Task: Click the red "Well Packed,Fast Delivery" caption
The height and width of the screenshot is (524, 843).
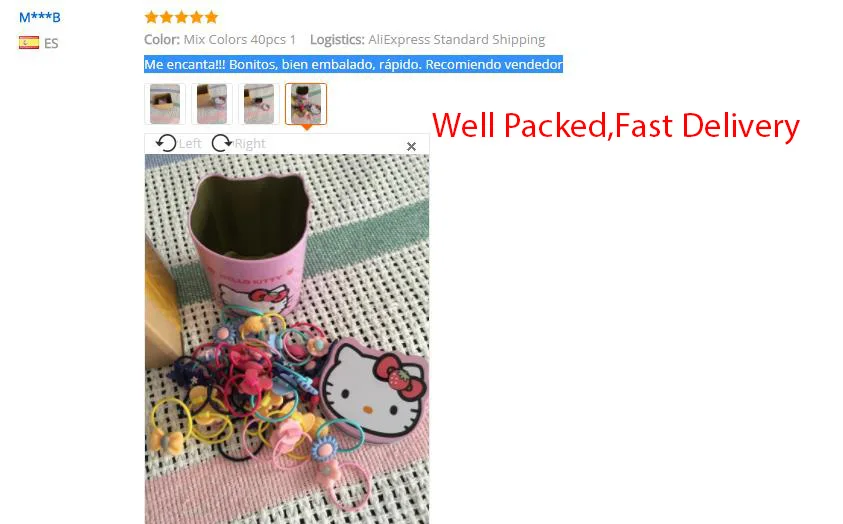Action: coord(616,126)
